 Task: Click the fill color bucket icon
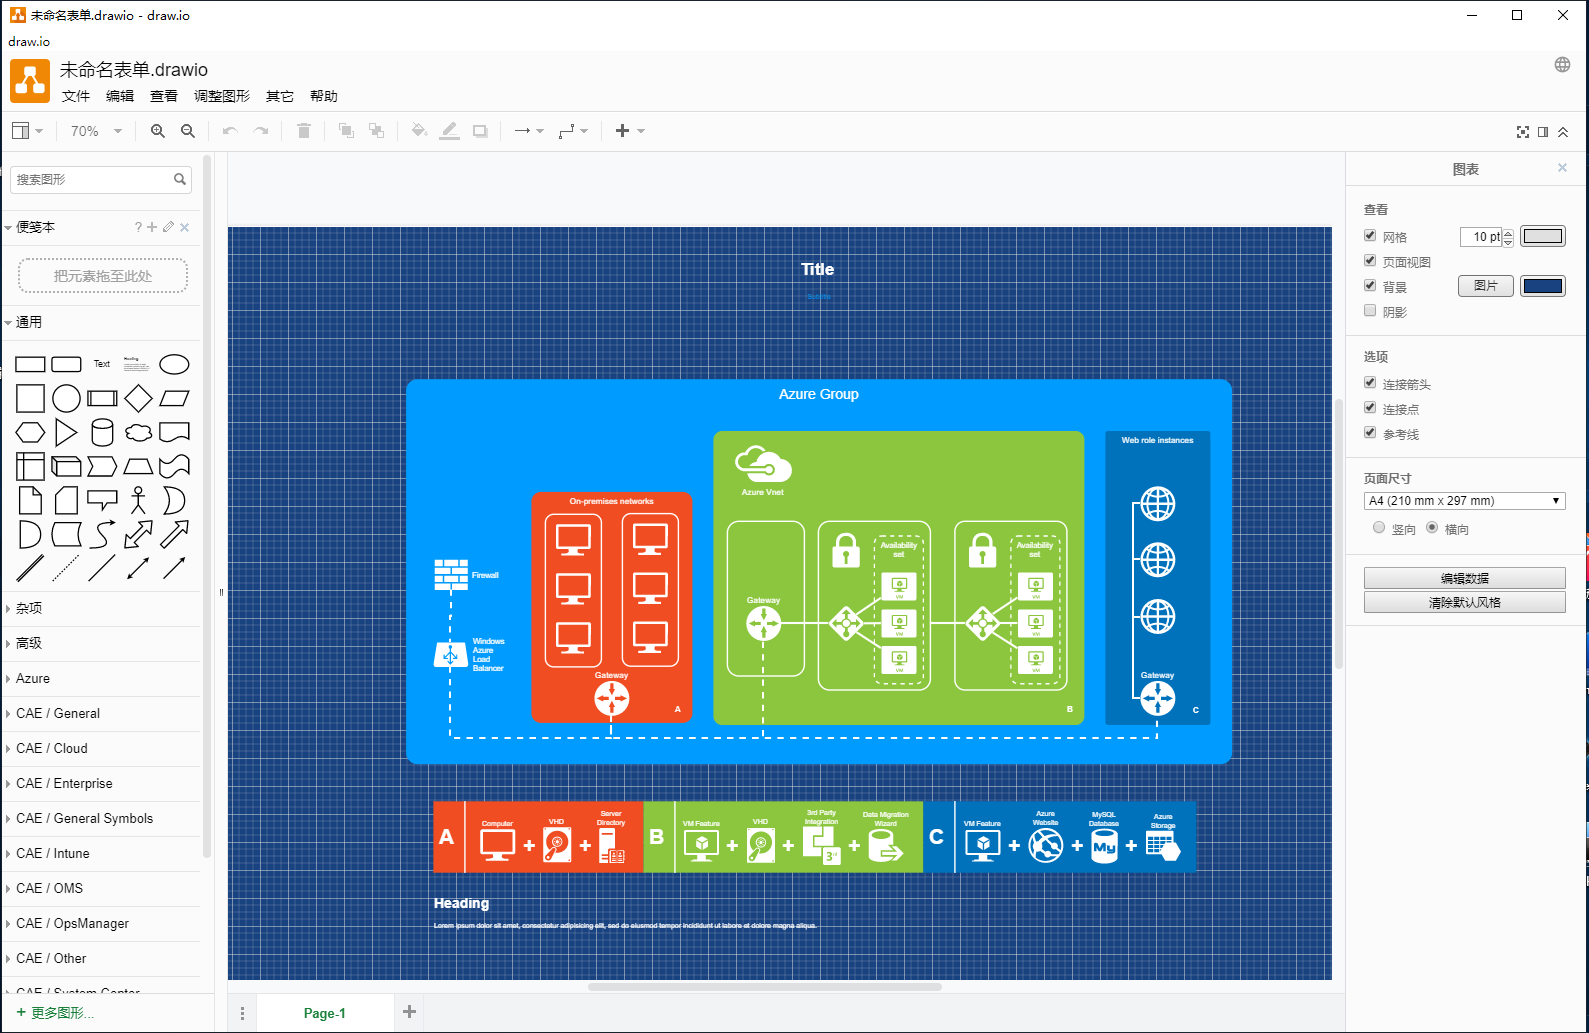[x=420, y=131]
